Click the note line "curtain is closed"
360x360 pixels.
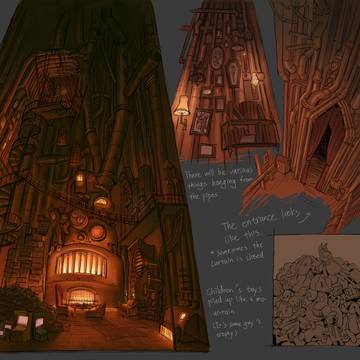coord(237,259)
